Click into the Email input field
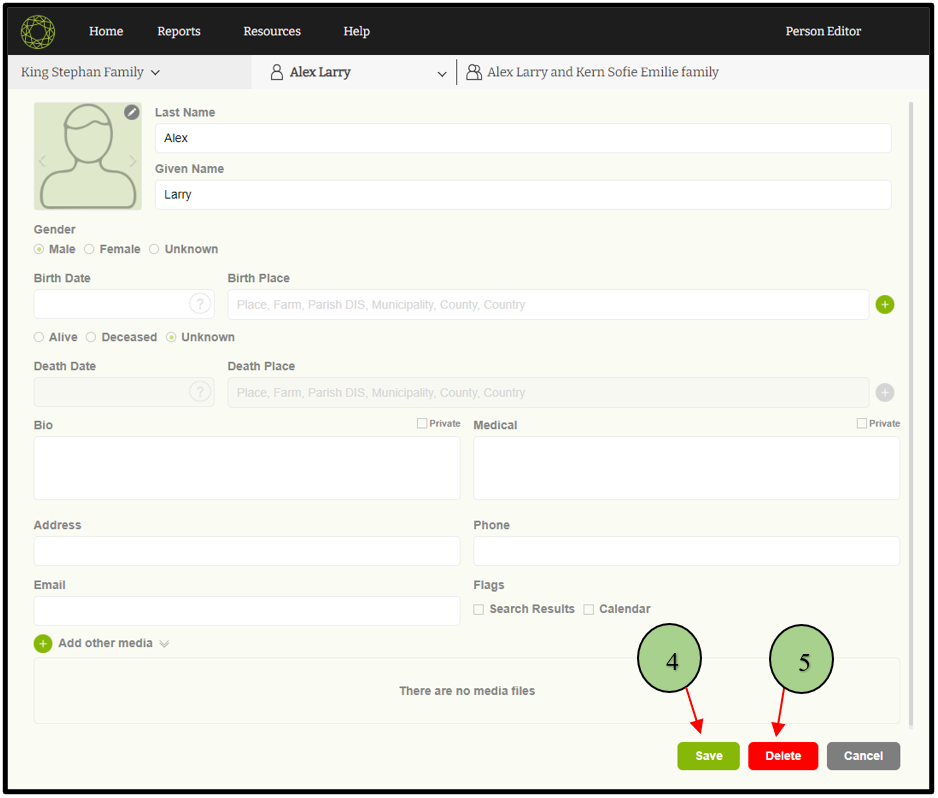This screenshot has height=798, width=938. click(x=246, y=611)
